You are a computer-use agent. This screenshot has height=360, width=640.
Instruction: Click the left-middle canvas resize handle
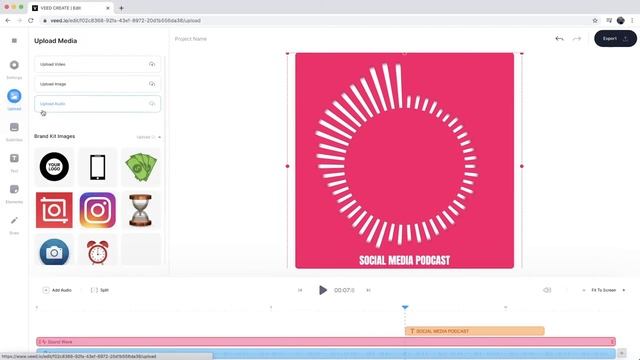pyautogui.click(x=287, y=166)
